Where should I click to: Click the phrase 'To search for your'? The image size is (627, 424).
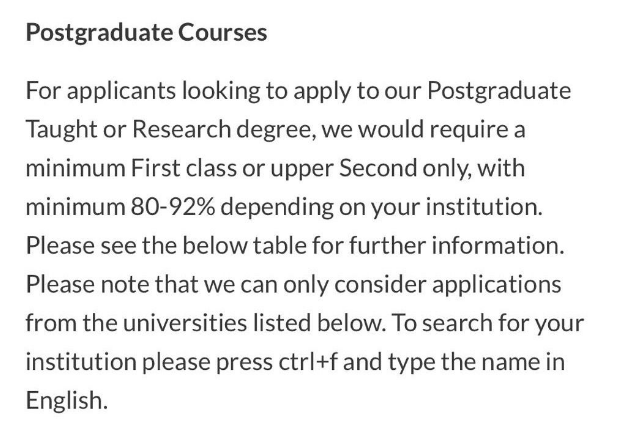487,324
